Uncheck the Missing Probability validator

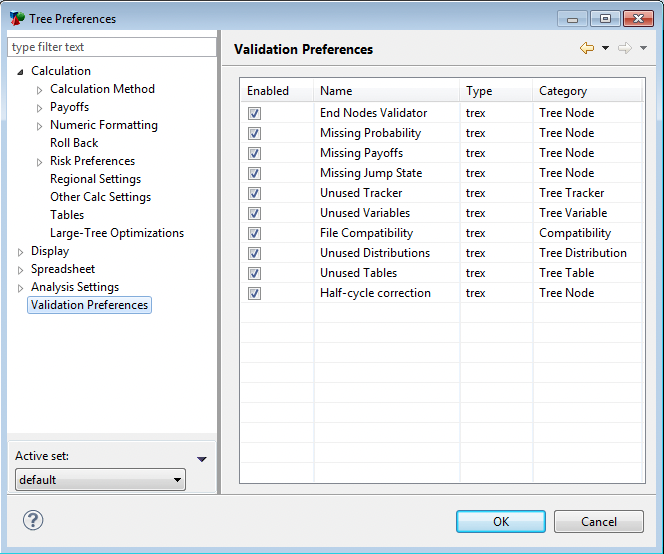254,133
